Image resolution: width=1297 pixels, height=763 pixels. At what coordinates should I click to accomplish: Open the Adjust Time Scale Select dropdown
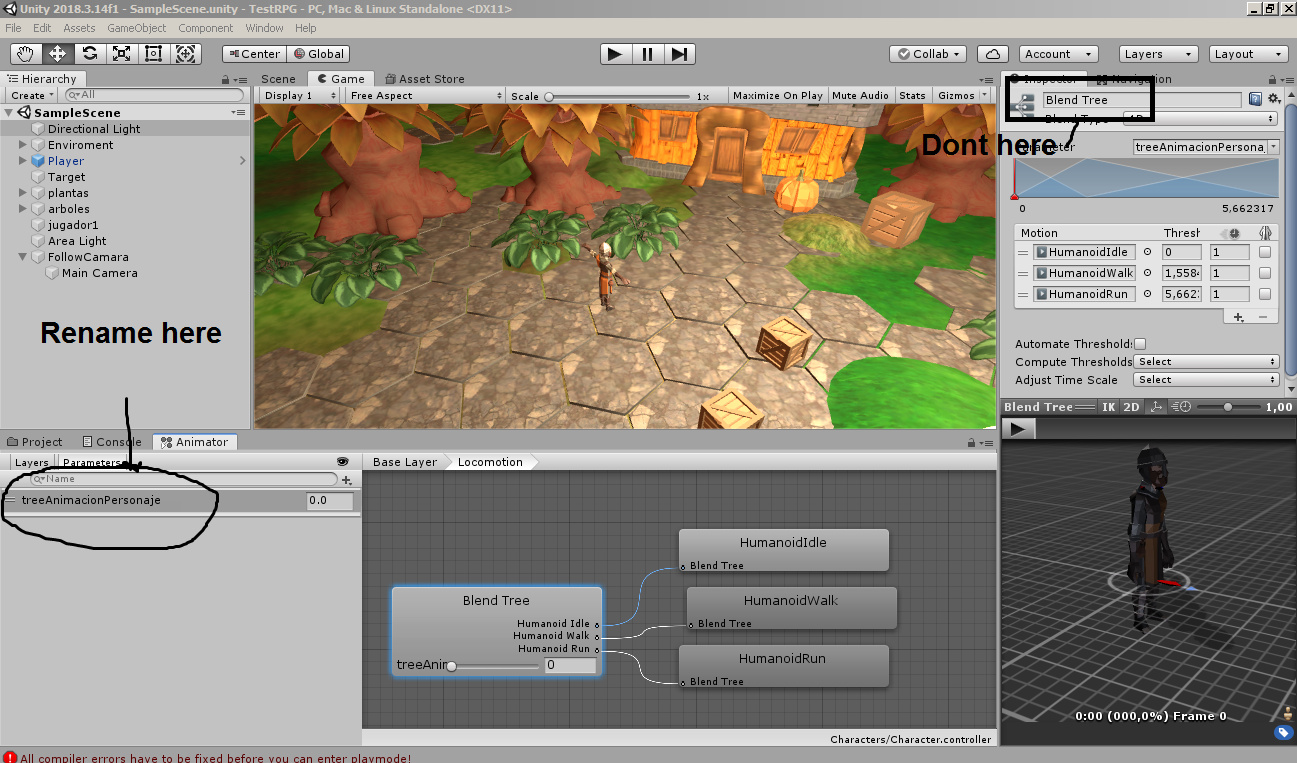[1205, 379]
